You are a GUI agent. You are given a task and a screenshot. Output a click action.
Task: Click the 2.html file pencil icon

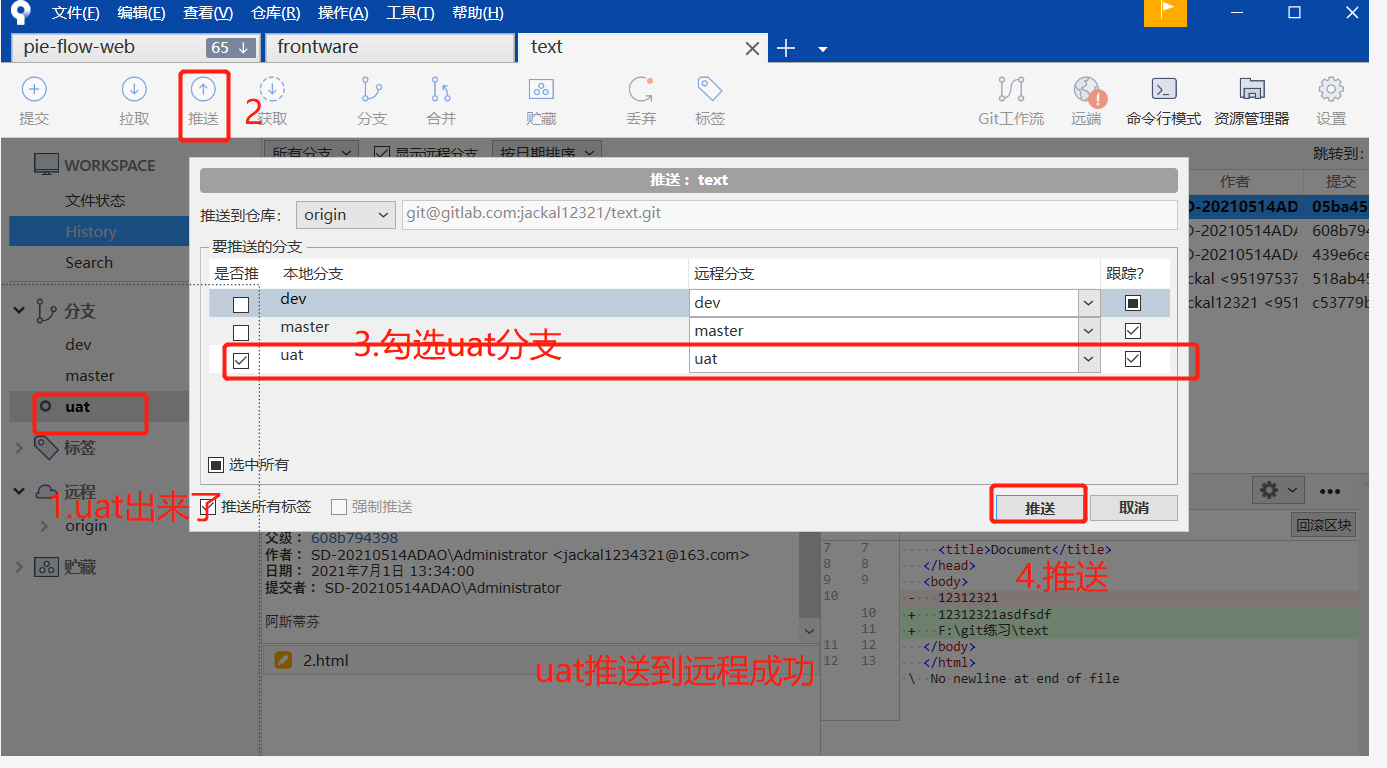point(283,660)
